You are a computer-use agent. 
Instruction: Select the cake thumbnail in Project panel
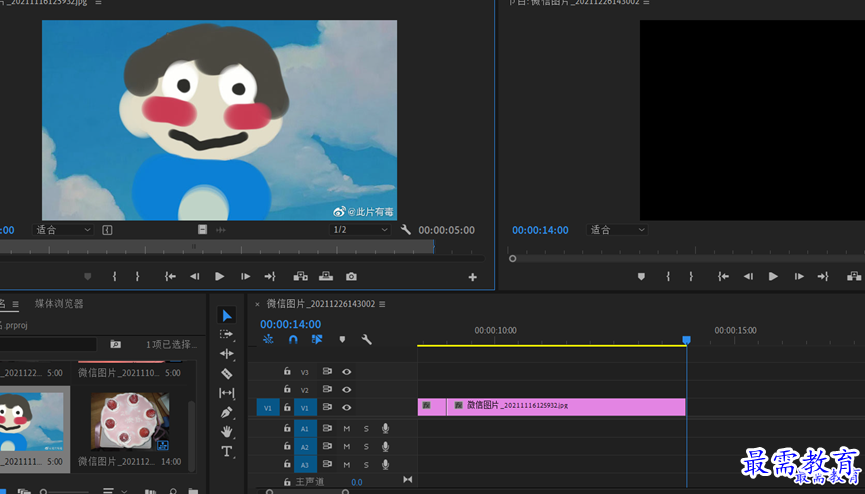tap(130, 422)
